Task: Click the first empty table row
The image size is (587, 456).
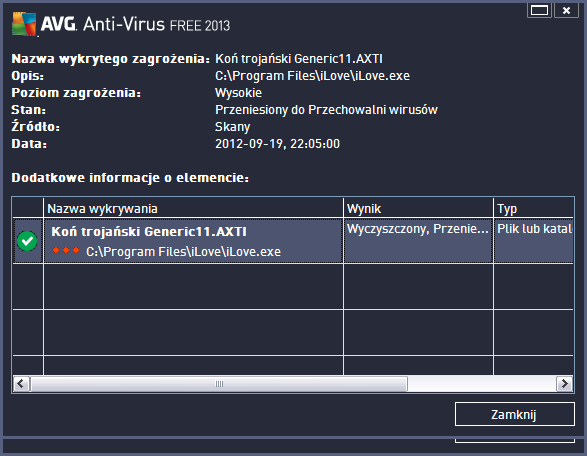Action: point(293,287)
